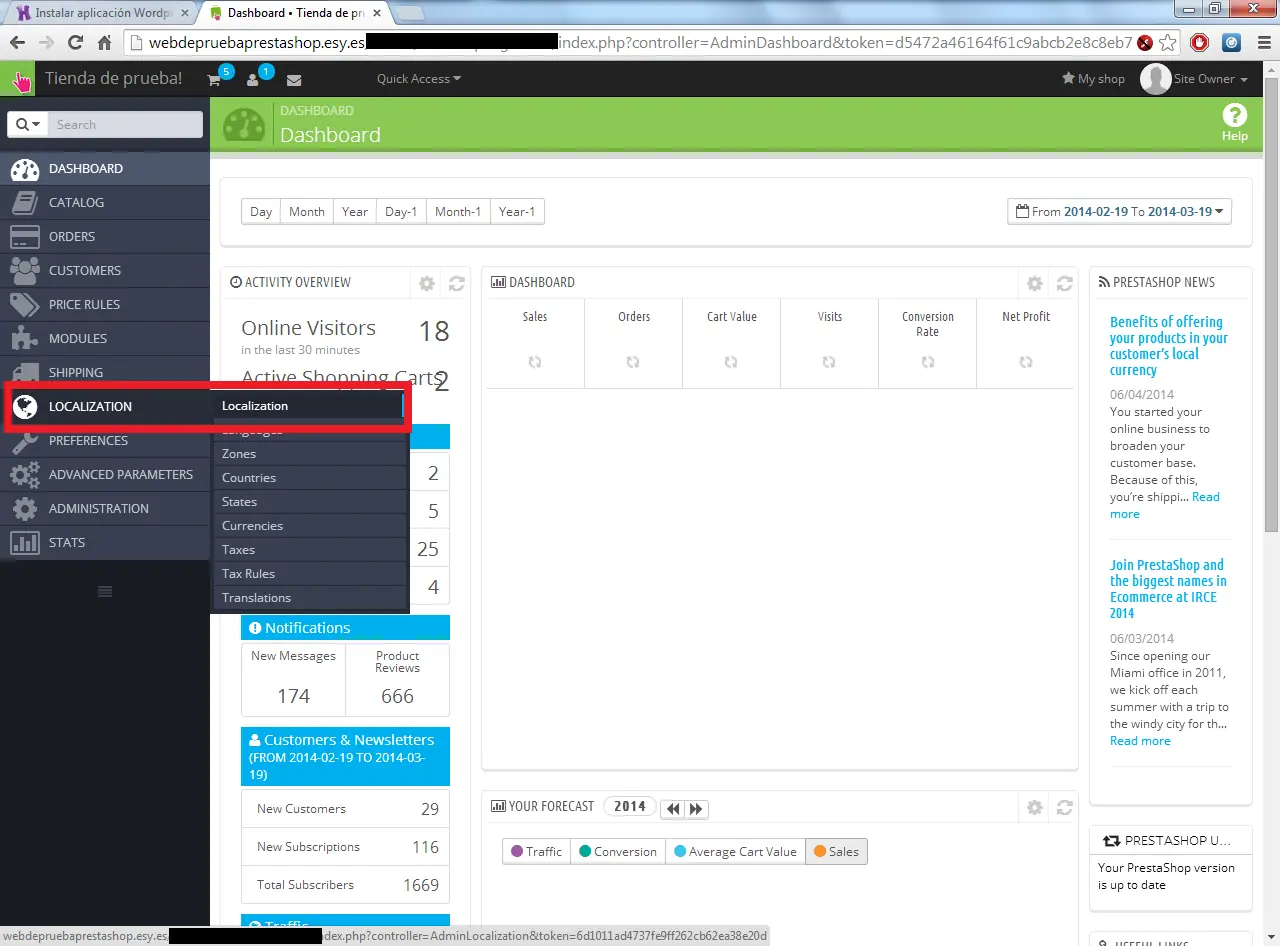Toggle Average Cart Value forecast series
The width and height of the screenshot is (1280, 946).
coord(735,852)
